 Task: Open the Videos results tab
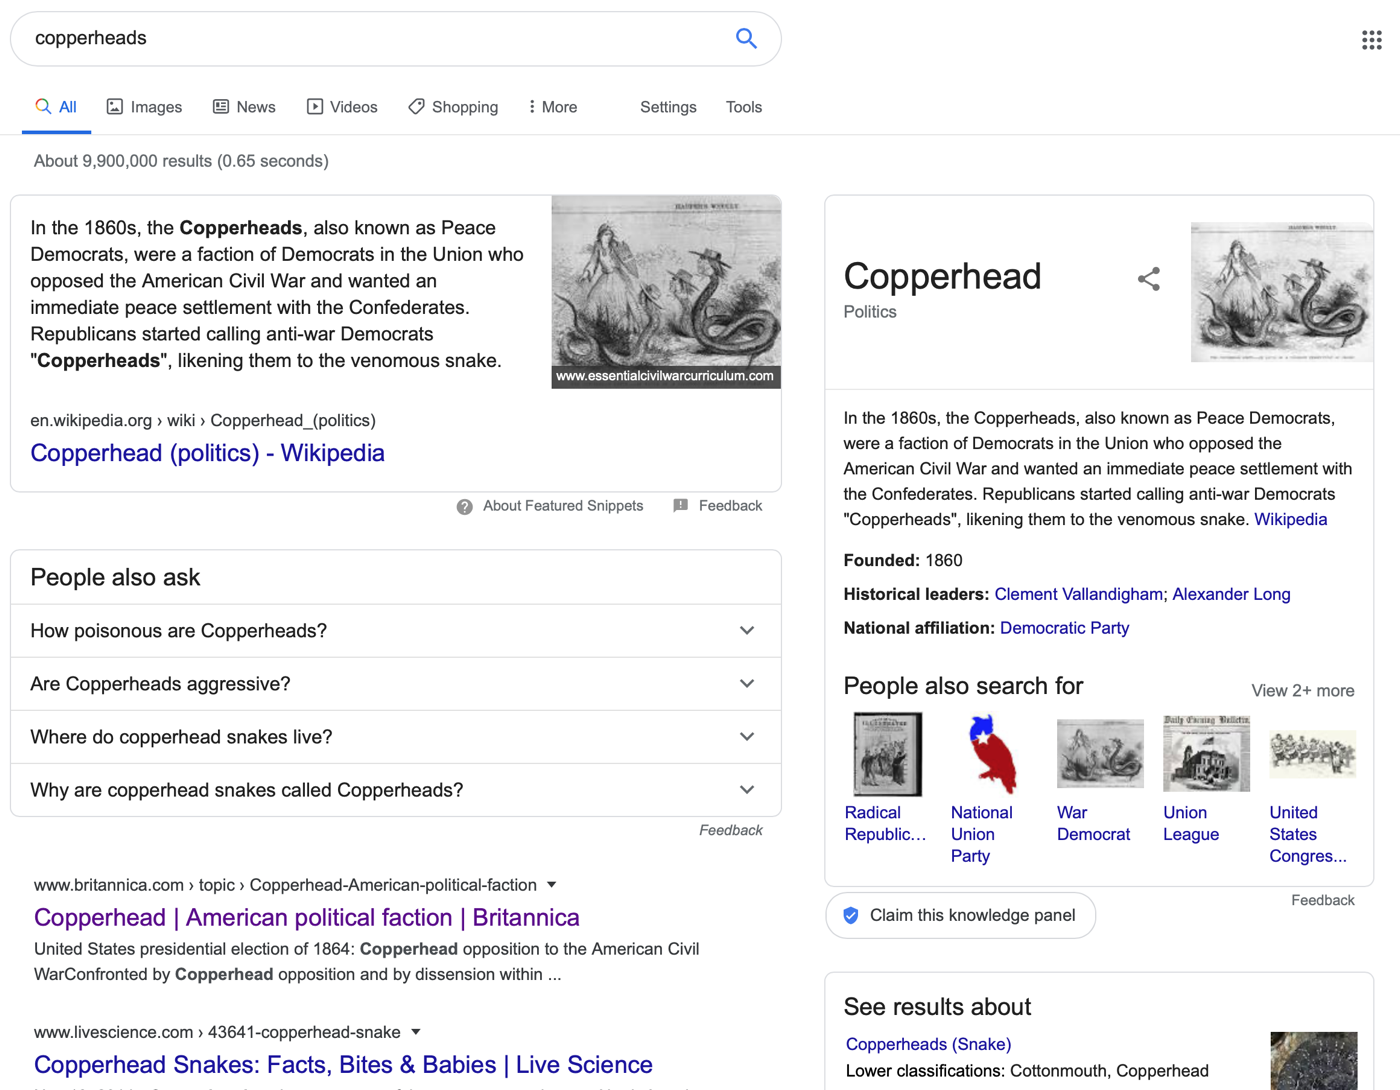342,107
